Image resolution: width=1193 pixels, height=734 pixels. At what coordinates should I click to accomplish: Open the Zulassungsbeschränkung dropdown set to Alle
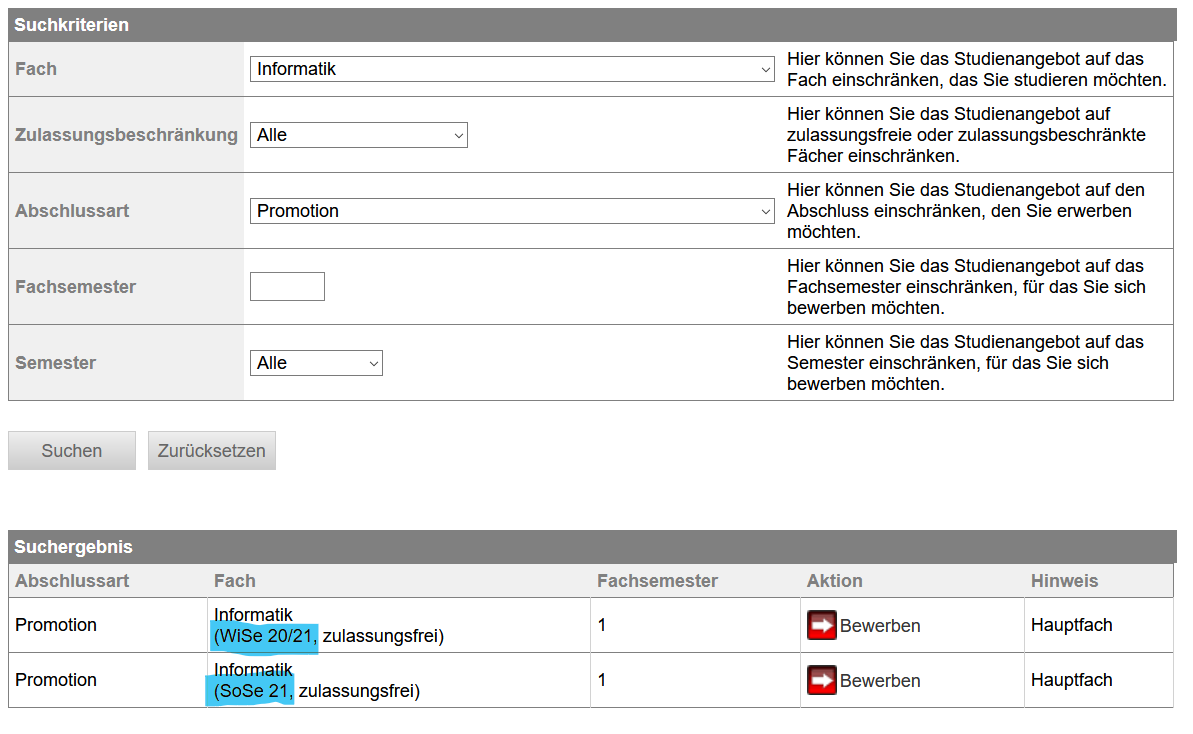(358, 135)
